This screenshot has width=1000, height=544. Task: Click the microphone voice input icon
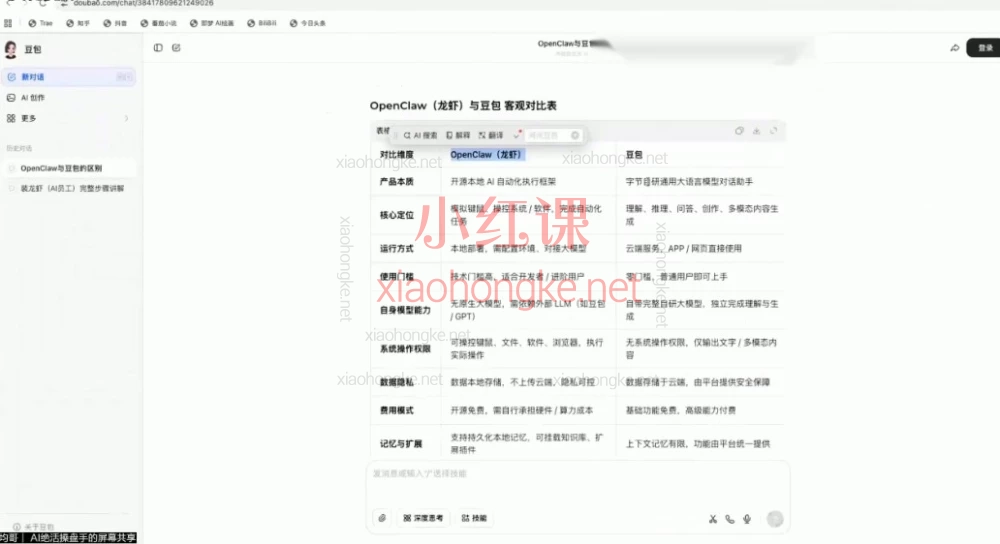(x=747, y=519)
